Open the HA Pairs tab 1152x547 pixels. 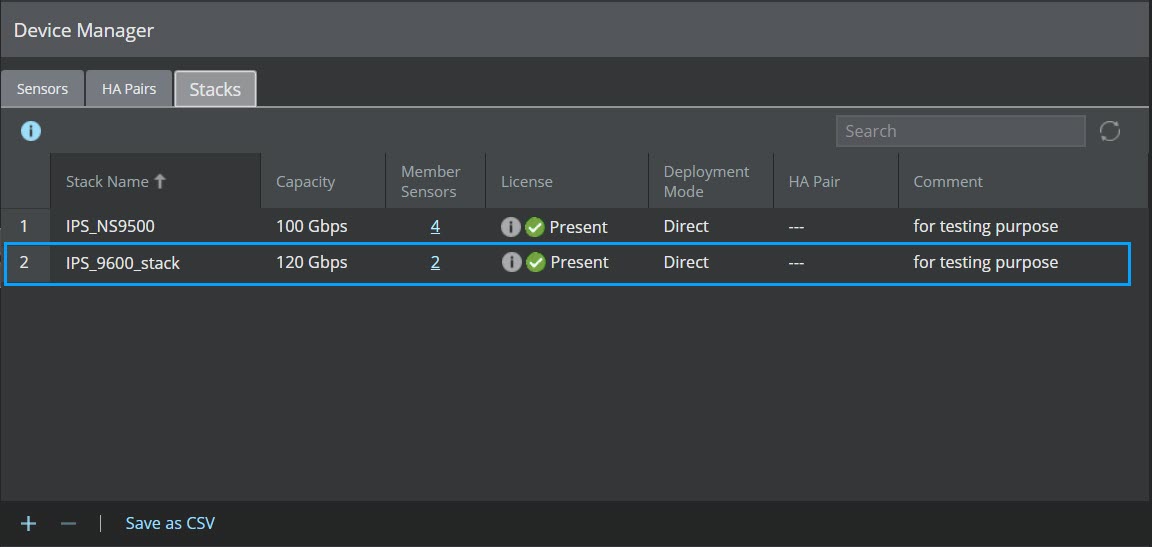point(129,89)
